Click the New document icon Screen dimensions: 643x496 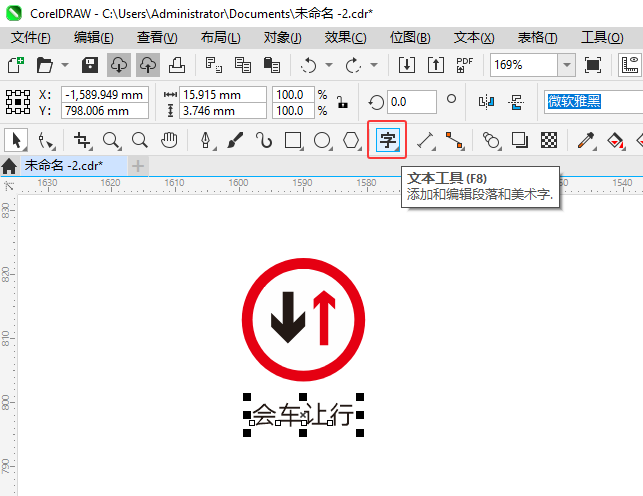click(x=16, y=65)
